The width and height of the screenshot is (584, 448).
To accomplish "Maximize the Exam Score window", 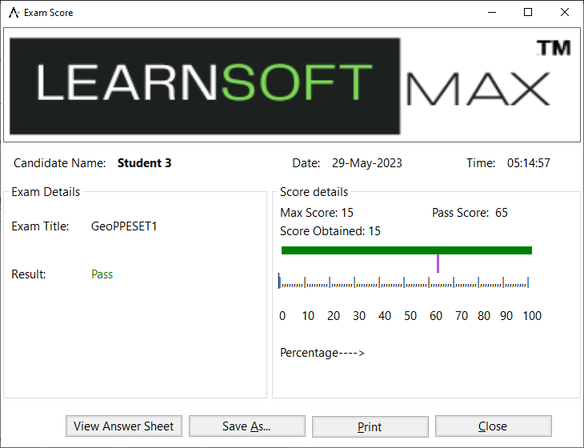I will [x=528, y=12].
